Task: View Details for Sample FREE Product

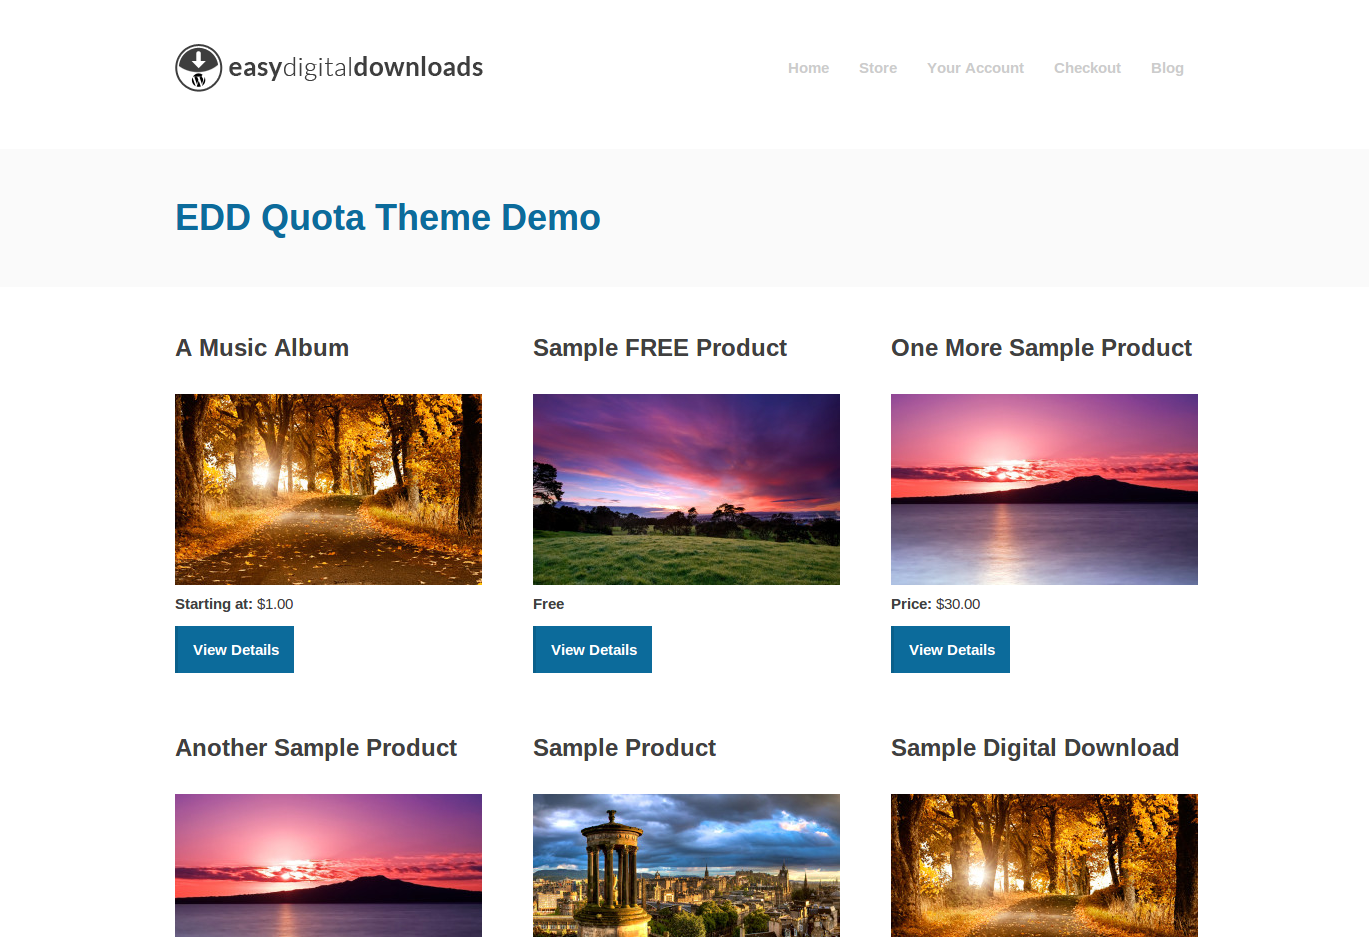Action: pos(593,650)
